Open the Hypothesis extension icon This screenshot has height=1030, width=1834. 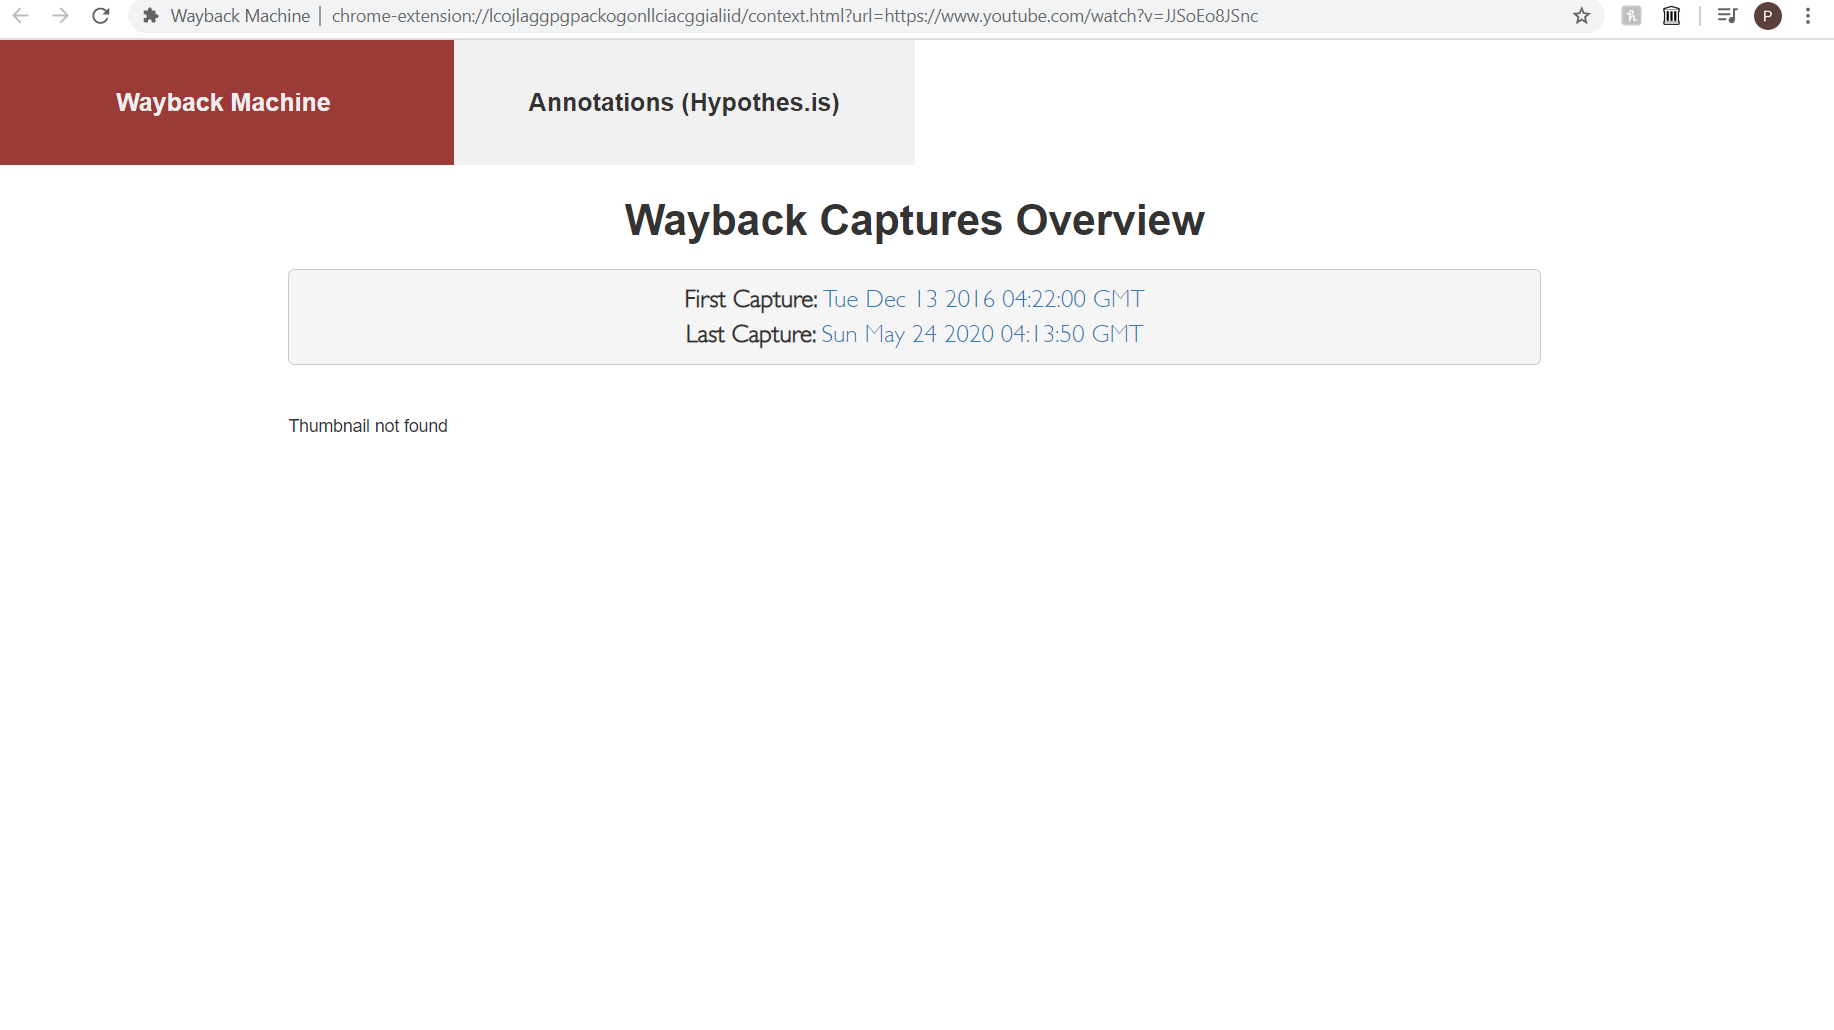pos(1631,16)
